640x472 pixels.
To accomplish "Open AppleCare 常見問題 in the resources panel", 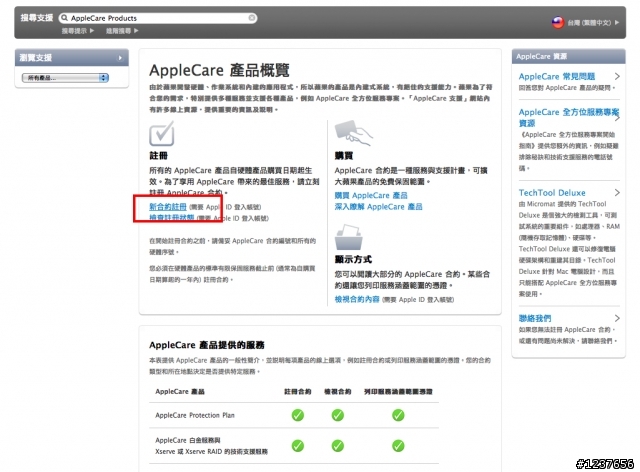I will (557, 76).
